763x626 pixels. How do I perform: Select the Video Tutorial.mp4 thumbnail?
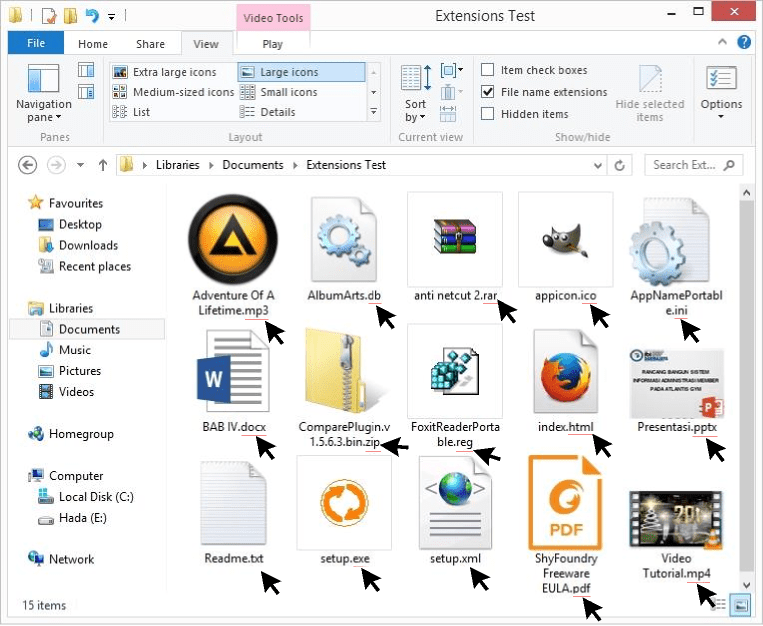coord(676,520)
